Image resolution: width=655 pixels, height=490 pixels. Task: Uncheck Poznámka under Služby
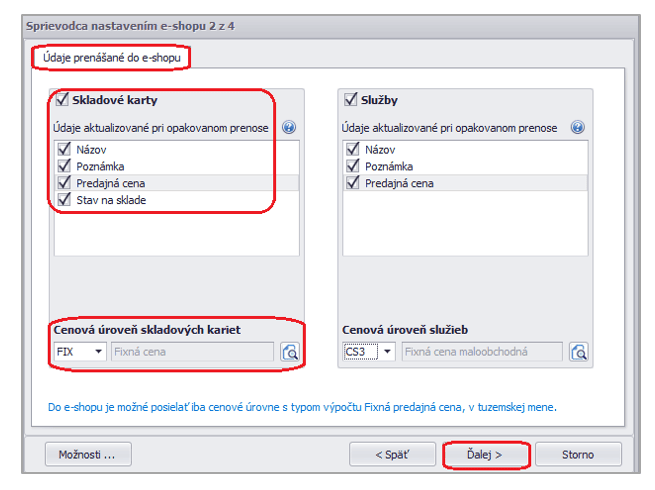click(x=351, y=166)
